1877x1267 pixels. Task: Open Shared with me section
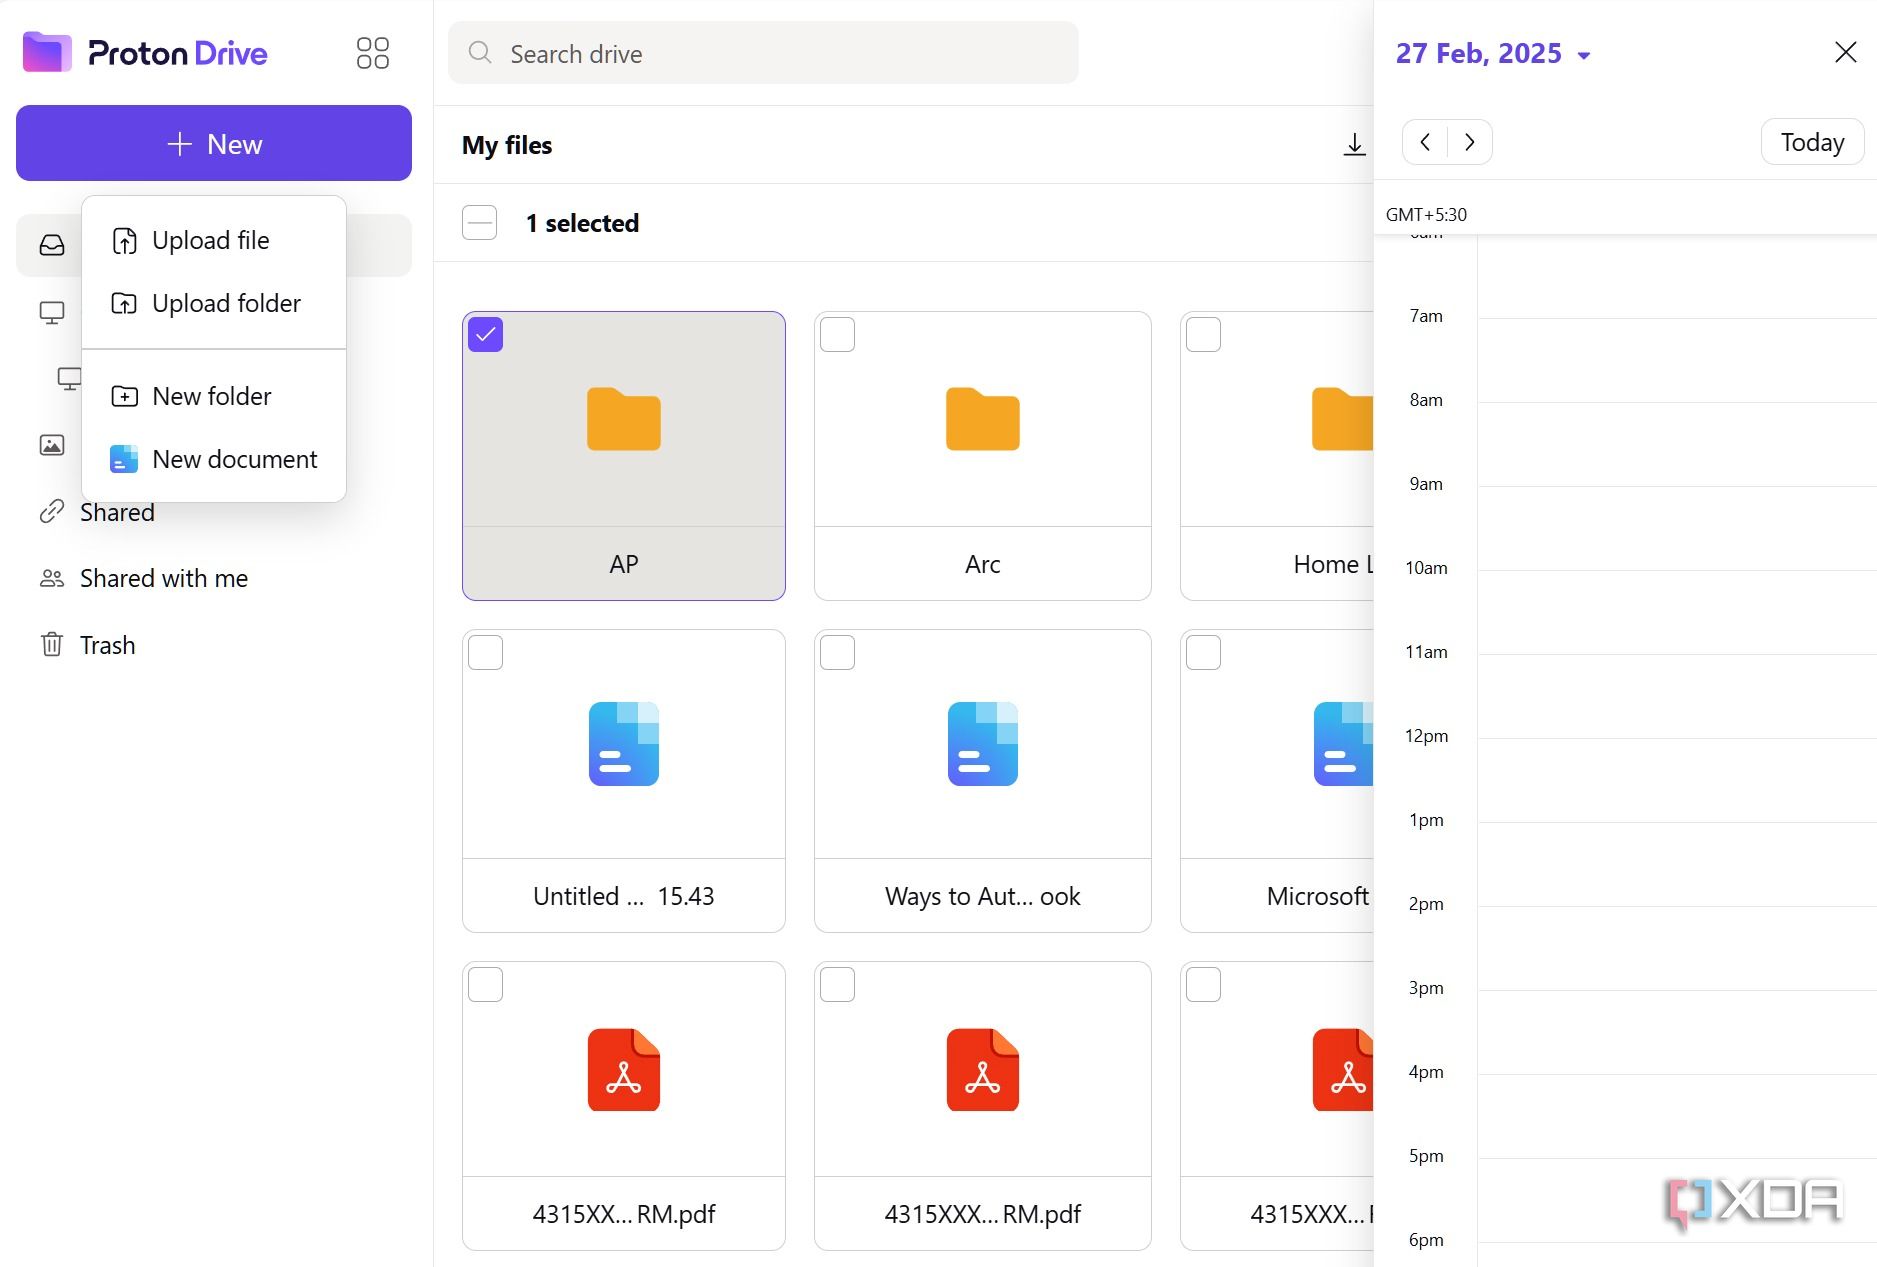164,579
